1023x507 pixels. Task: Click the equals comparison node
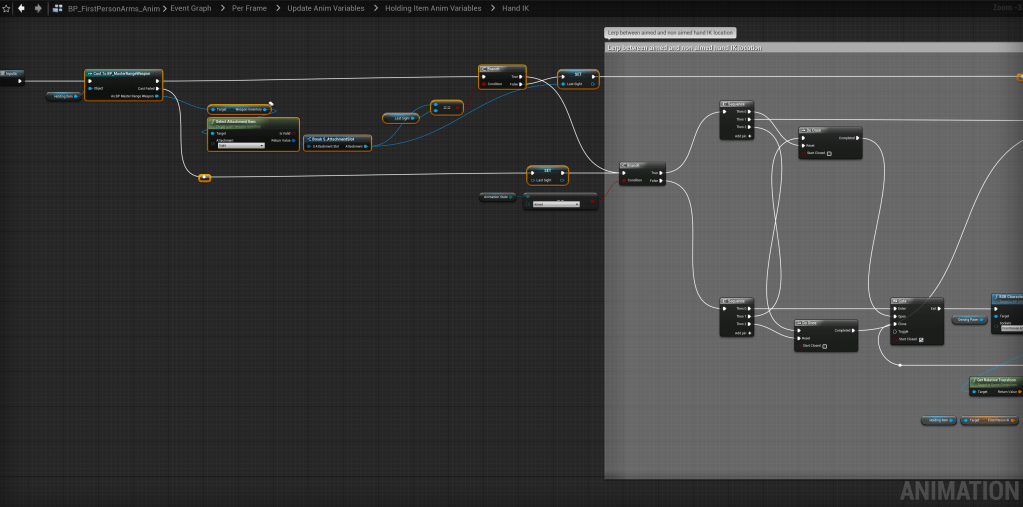click(x=447, y=107)
